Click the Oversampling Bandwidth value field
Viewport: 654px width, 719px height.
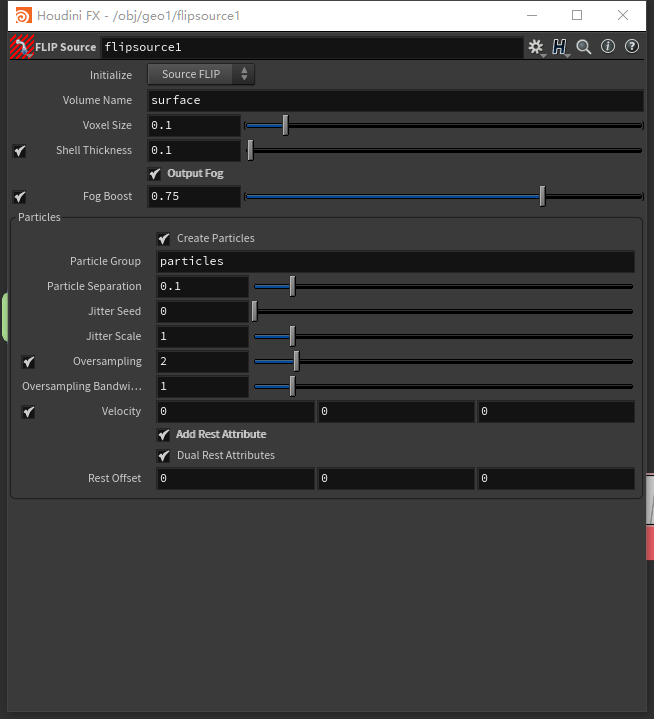tap(203, 386)
